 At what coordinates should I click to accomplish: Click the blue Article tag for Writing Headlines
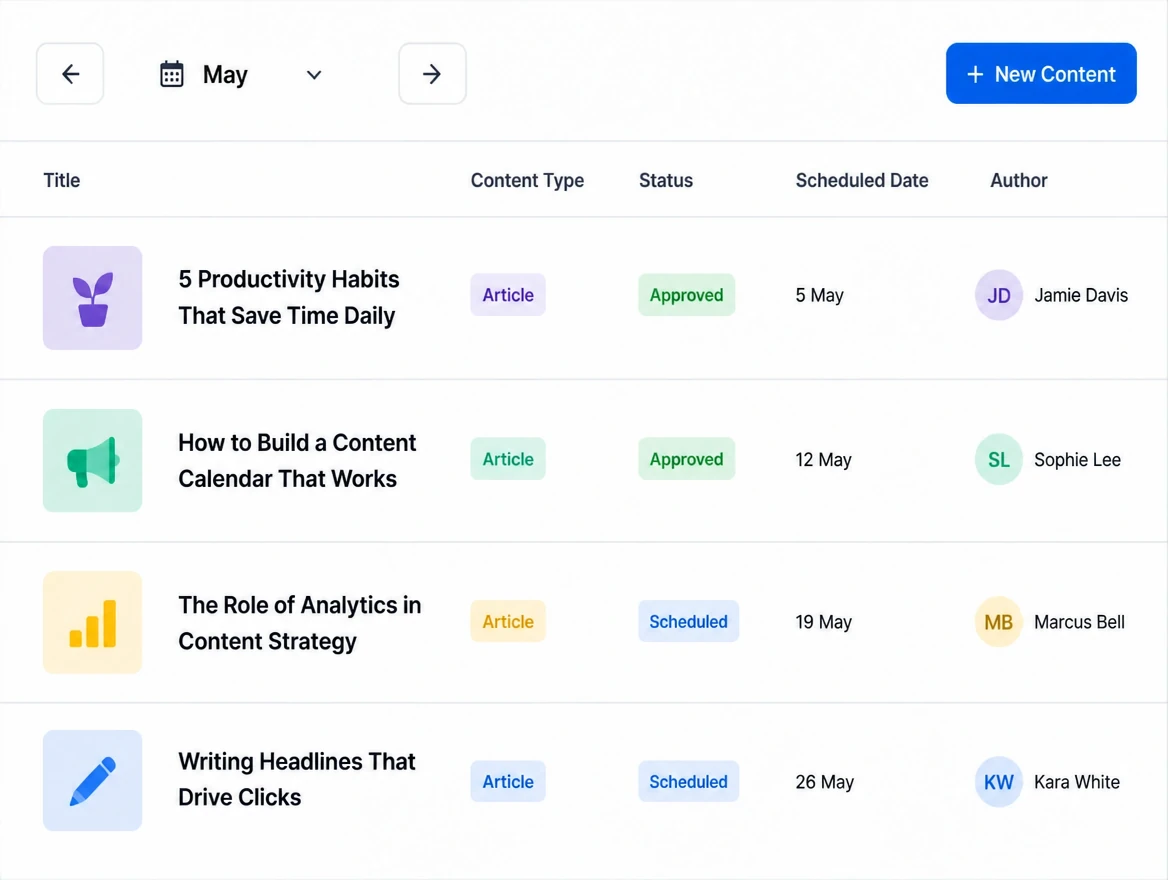coord(508,782)
